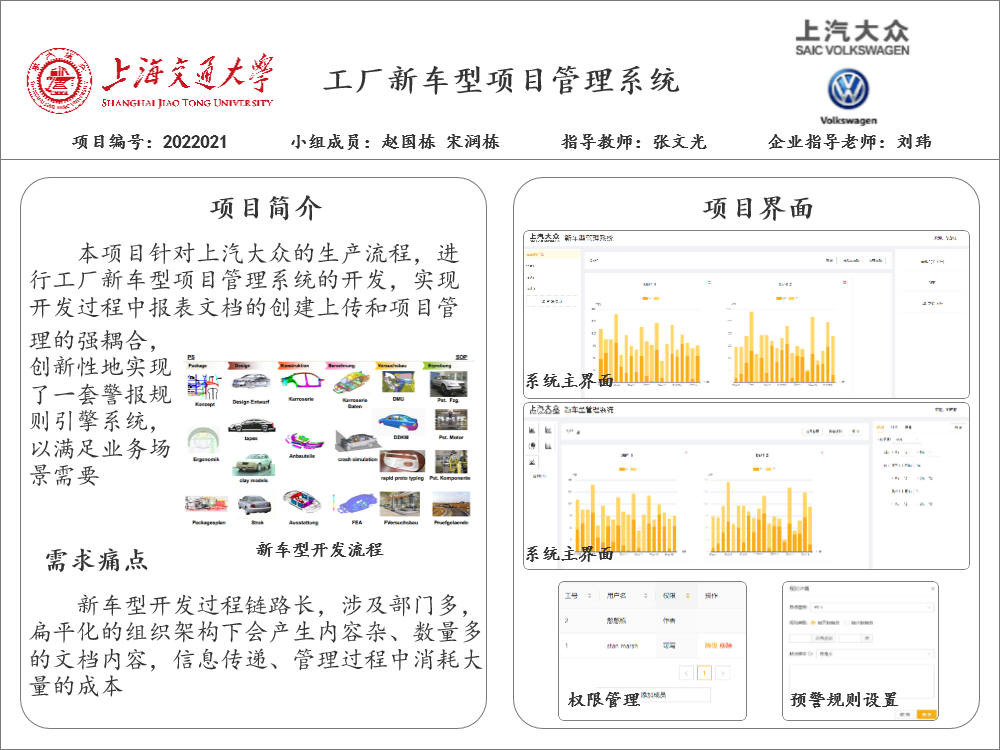Click the next page arrow in pagination
The height and width of the screenshot is (750, 1000).
pyautogui.click(x=722, y=673)
